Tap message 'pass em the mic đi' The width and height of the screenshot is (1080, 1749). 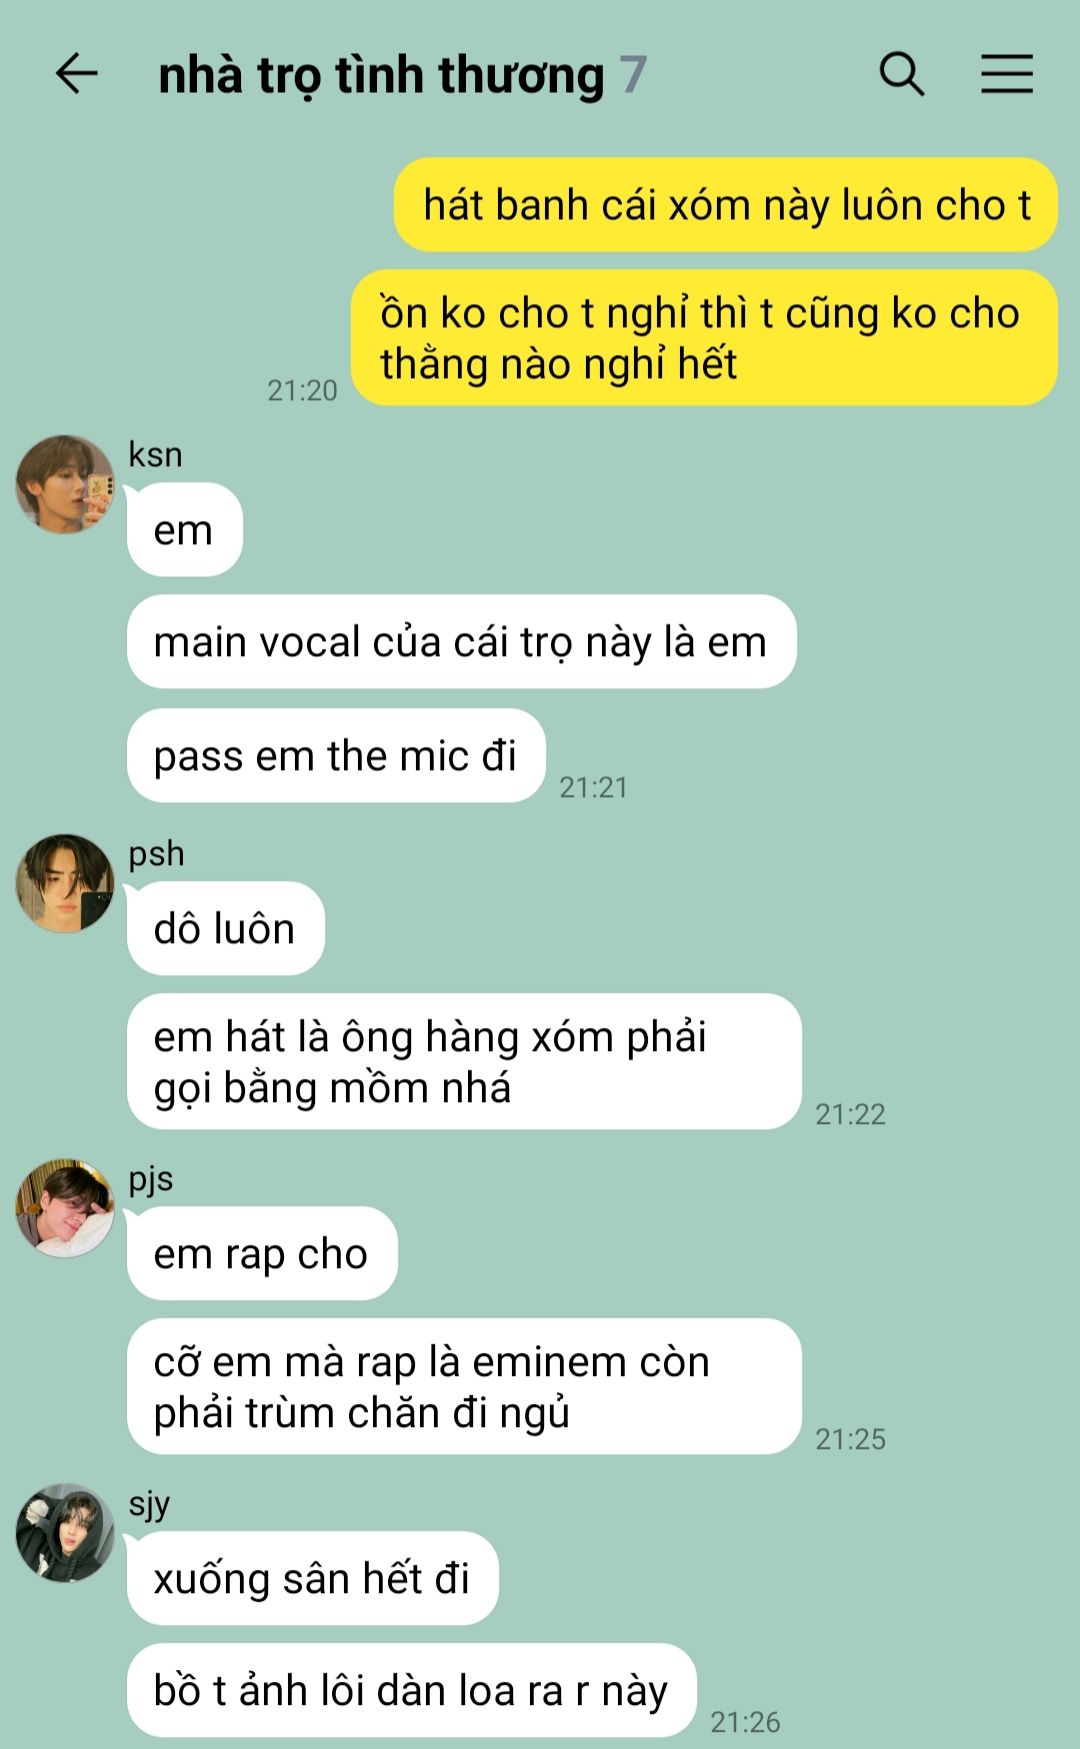[336, 756]
